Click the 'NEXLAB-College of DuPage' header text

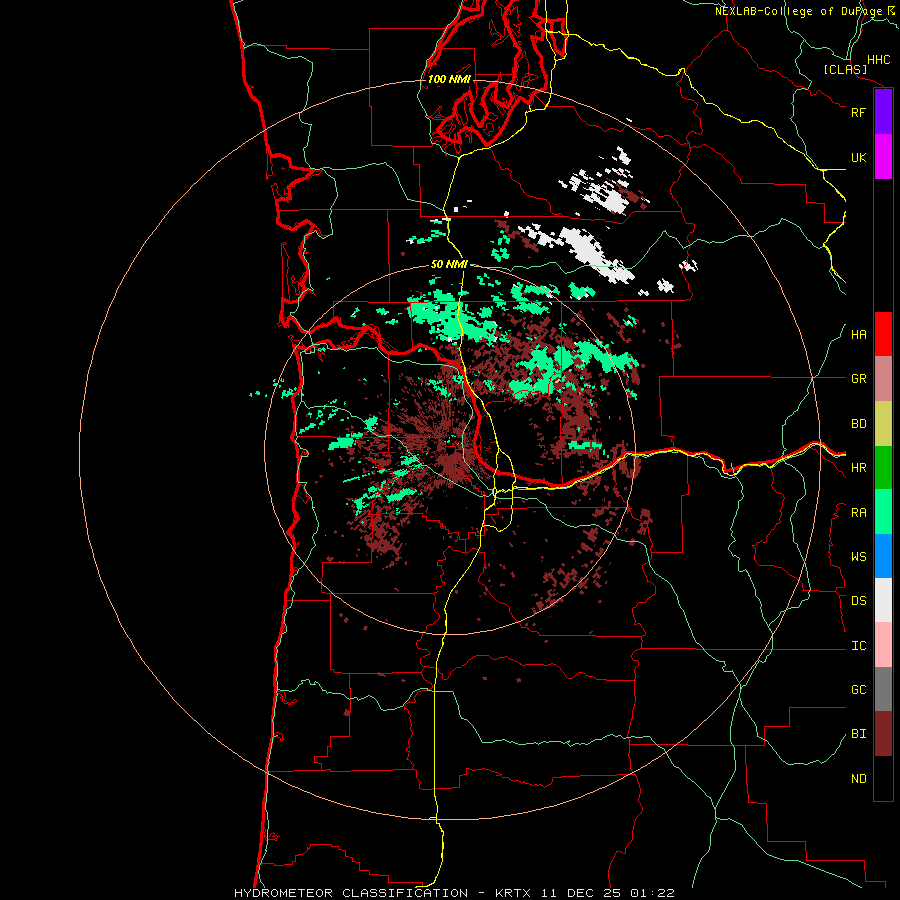click(799, 11)
